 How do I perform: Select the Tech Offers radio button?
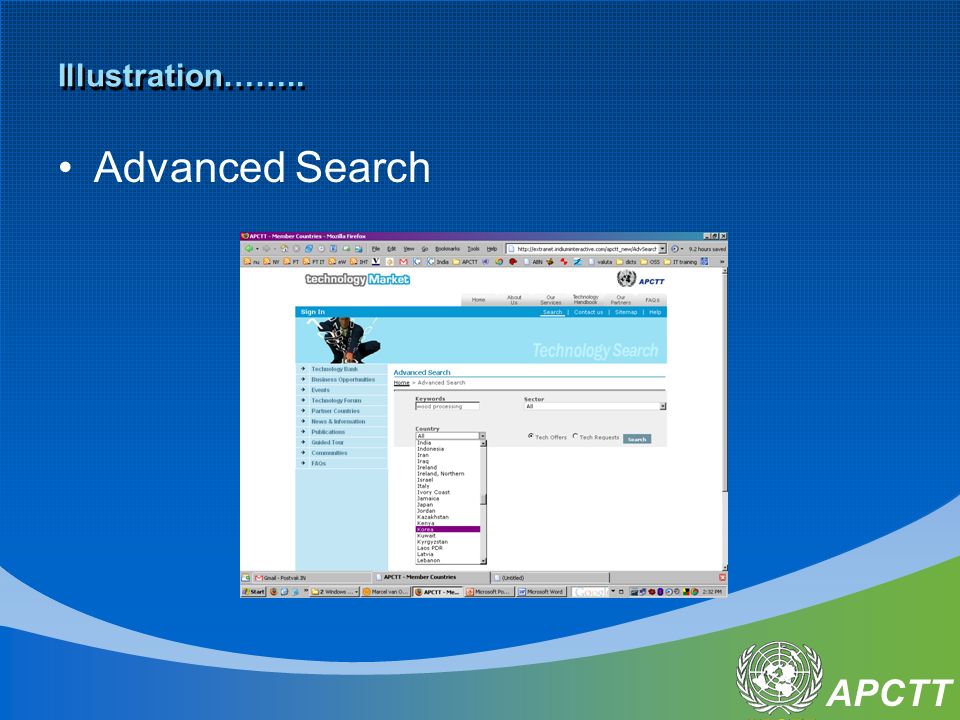tap(530, 436)
